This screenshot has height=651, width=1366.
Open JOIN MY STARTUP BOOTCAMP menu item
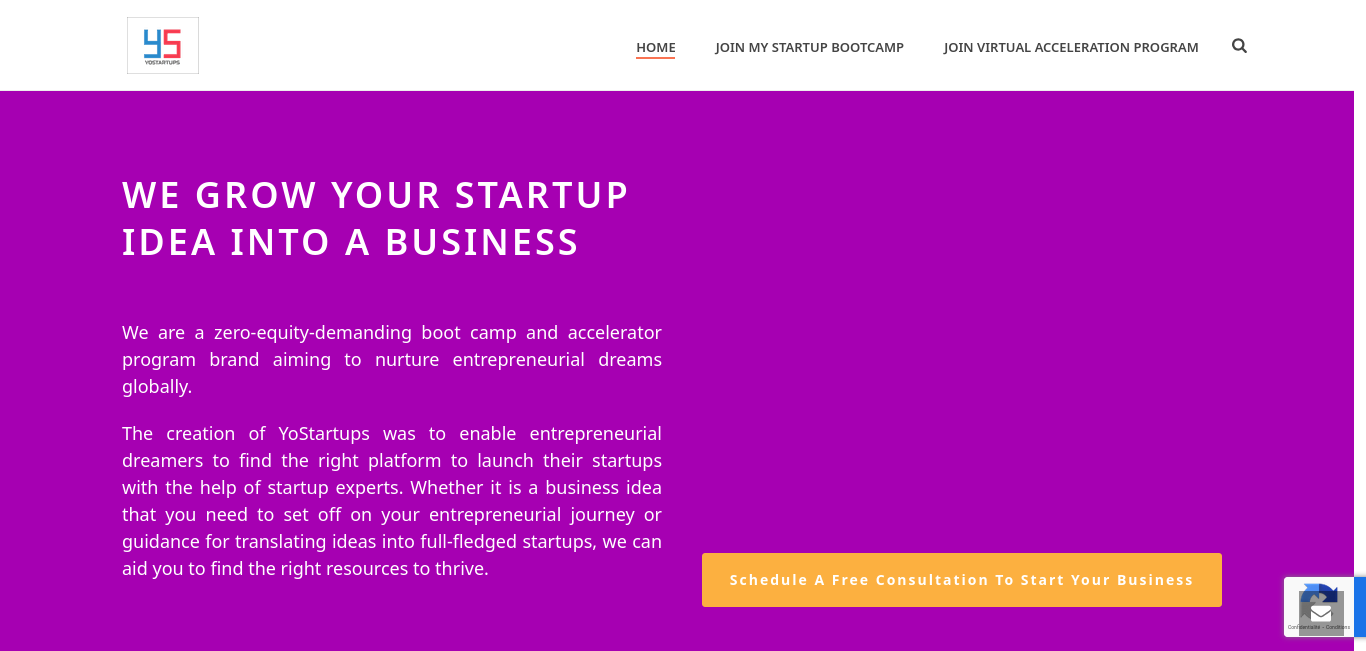[x=809, y=47]
